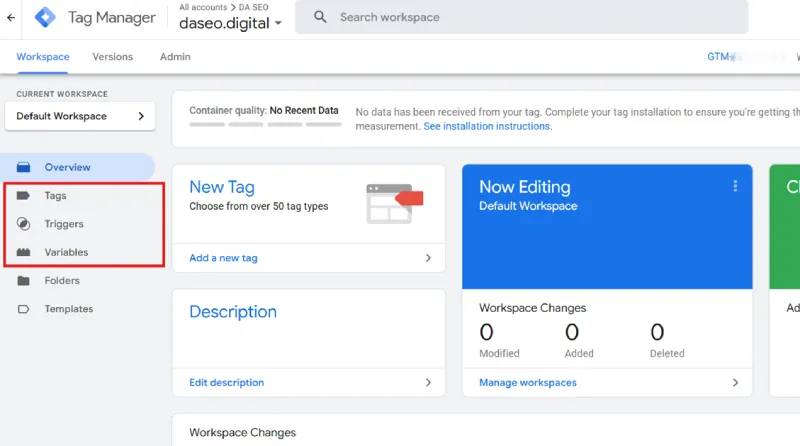800x446 pixels.
Task: Click the Add a new tag link
Action: (x=223, y=258)
